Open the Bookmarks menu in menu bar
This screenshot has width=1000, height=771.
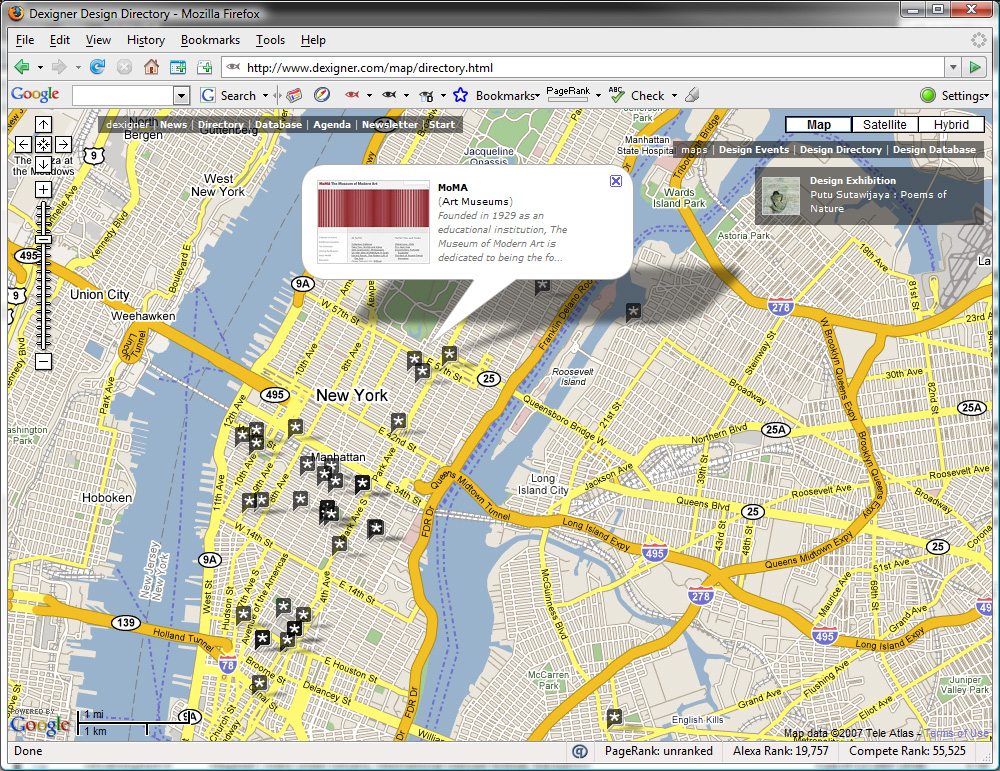(210, 40)
